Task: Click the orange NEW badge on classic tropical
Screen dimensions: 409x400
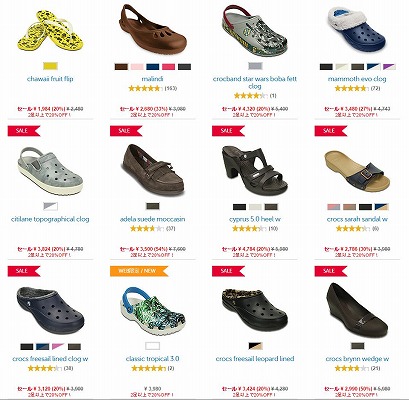Action: [139, 271]
